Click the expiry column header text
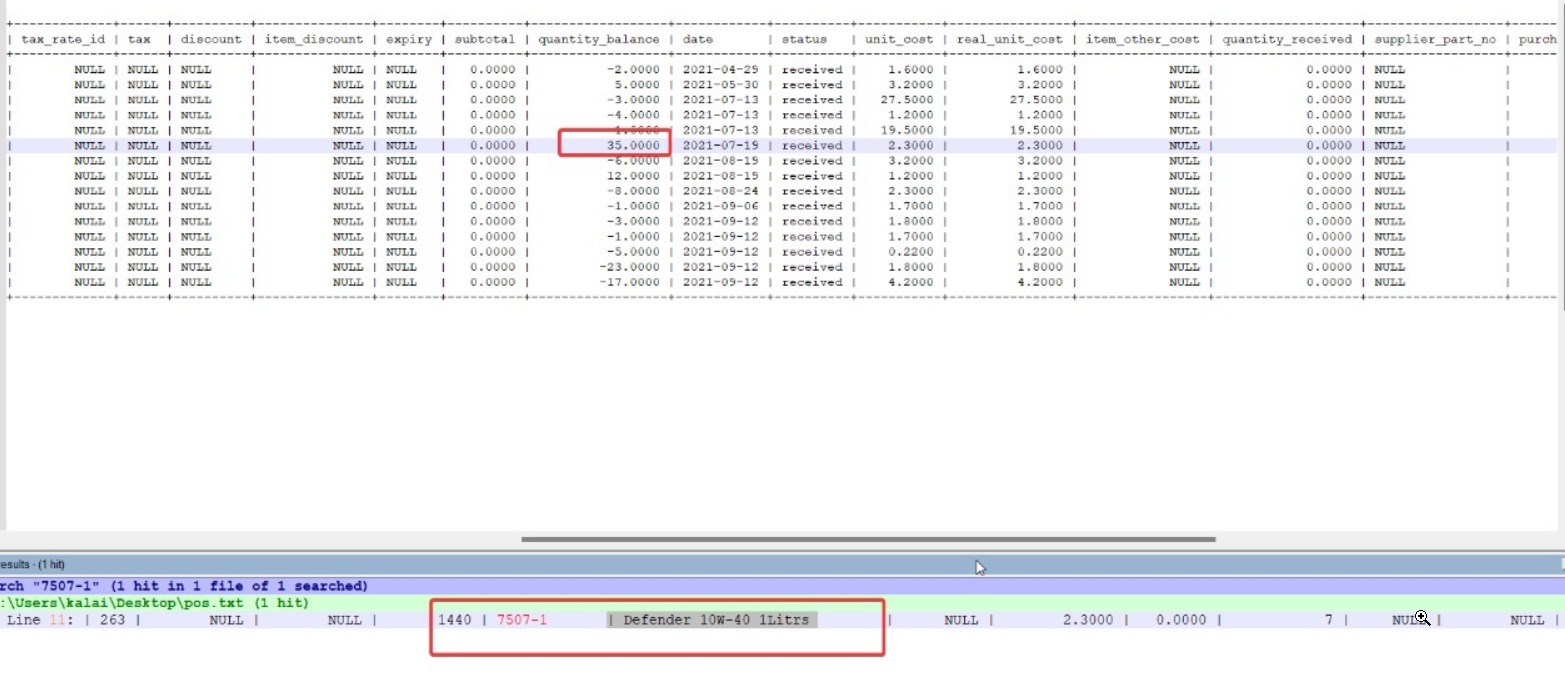This screenshot has height=690, width=1565. click(408, 40)
